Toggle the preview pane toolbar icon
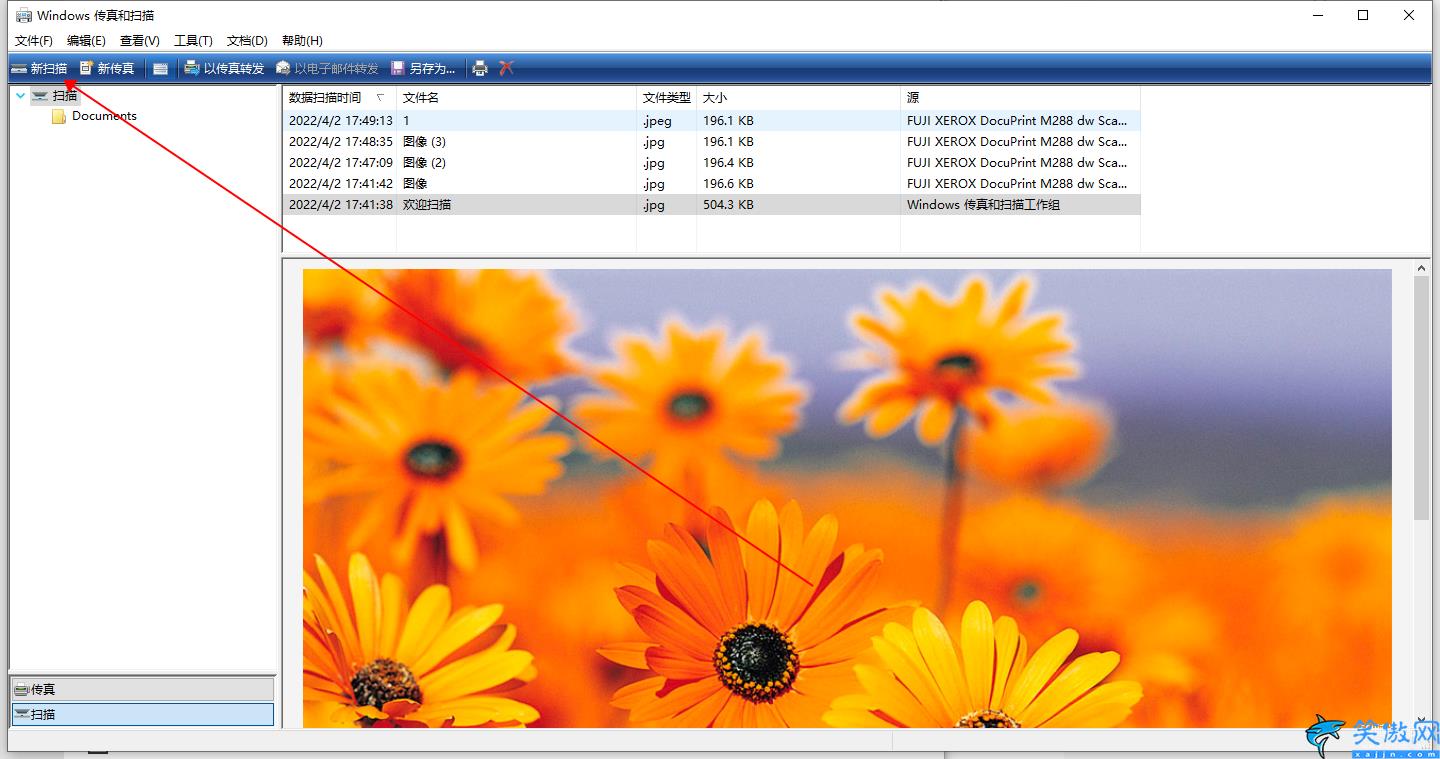1440x759 pixels. click(x=160, y=68)
